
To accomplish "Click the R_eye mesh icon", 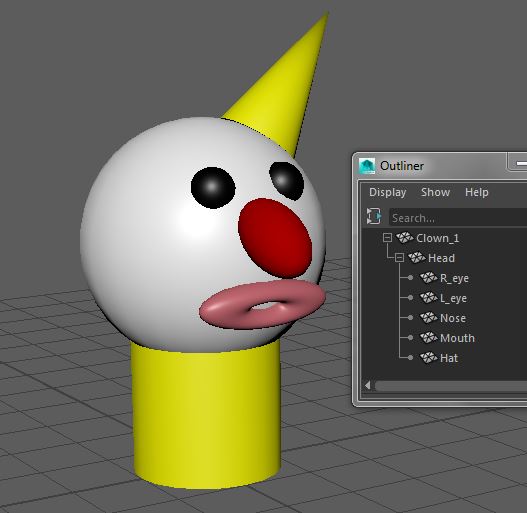I will coord(429,278).
